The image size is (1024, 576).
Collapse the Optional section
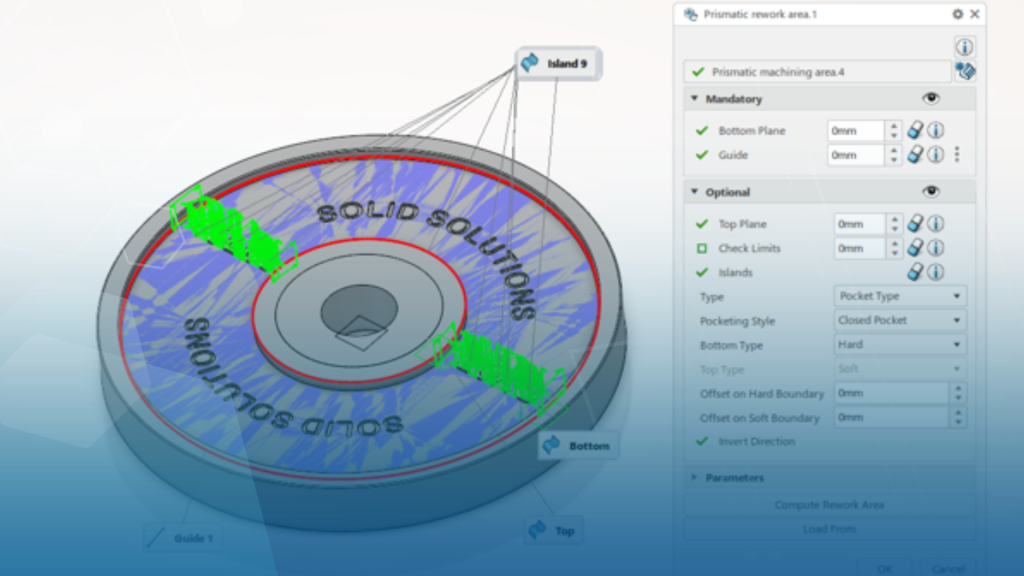pos(694,192)
